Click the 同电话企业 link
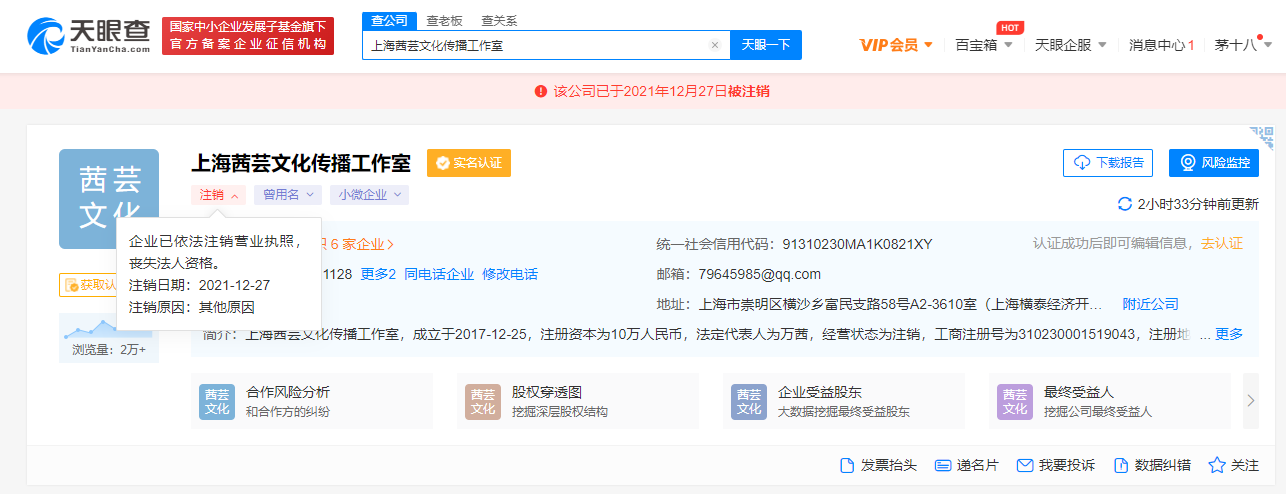Image resolution: width=1286 pixels, height=494 pixels. click(x=439, y=274)
